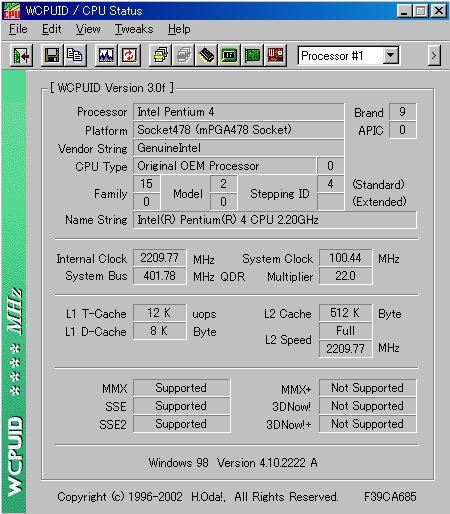
Task: Click the memory chip toolbar icon
Action: click(206, 56)
